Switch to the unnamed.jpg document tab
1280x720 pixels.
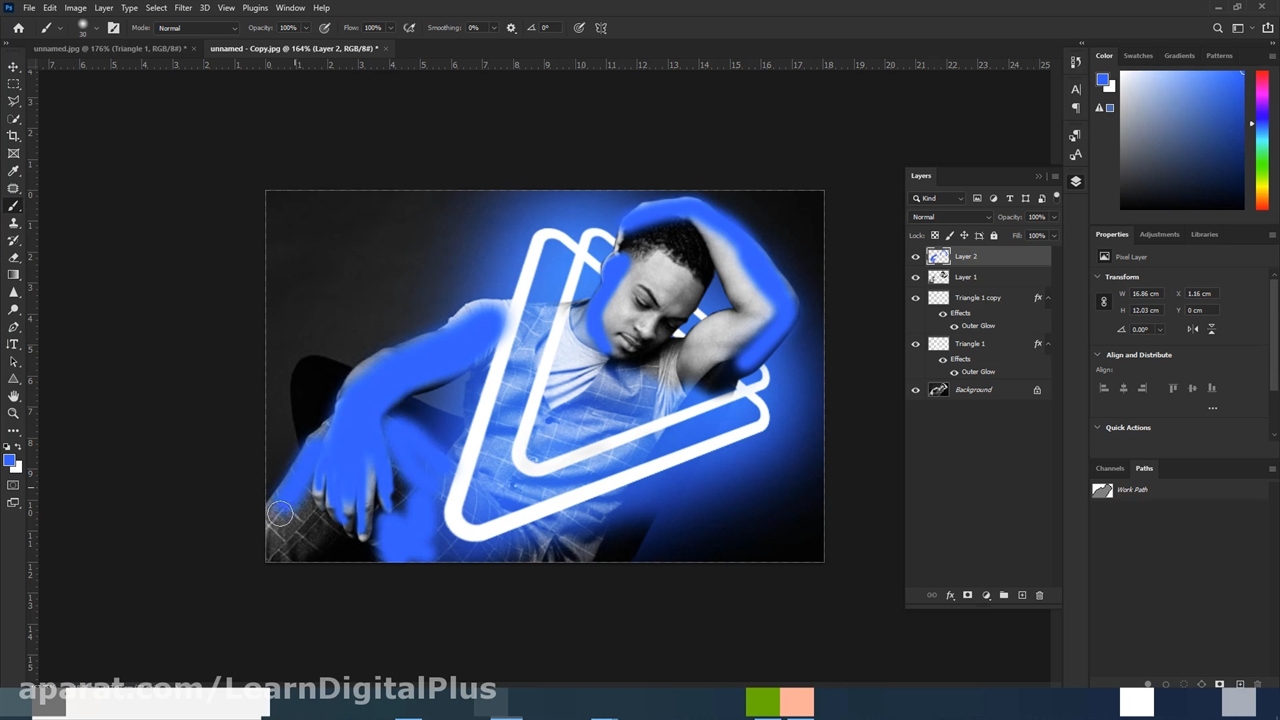tap(108, 48)
